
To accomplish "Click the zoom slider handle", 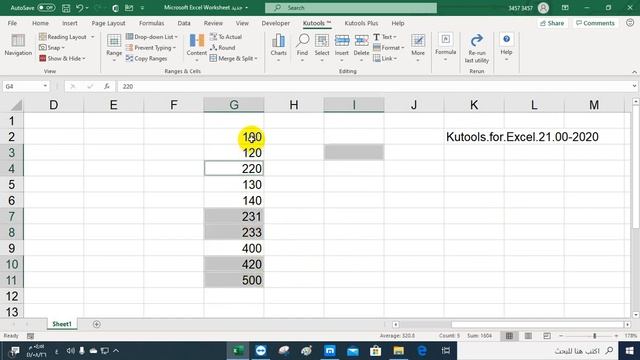I will (594, 336).
